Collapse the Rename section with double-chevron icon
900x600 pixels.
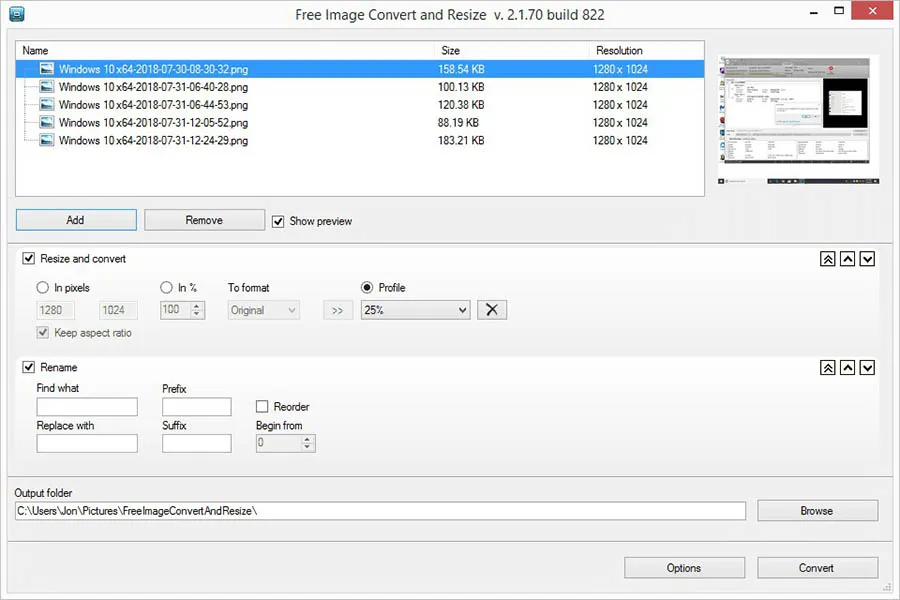tap(827, 367)
